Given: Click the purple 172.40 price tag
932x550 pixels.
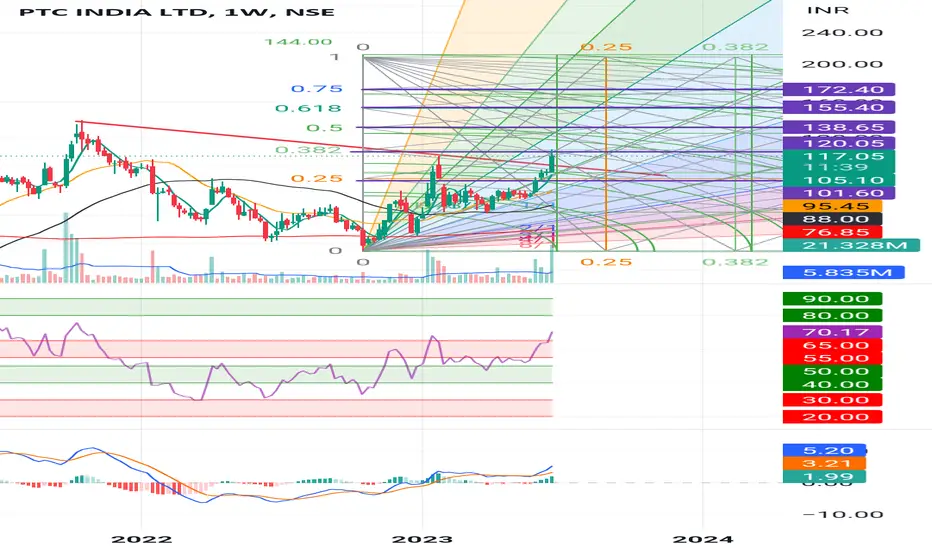Looking at the screenshot, I should [839, 90].
